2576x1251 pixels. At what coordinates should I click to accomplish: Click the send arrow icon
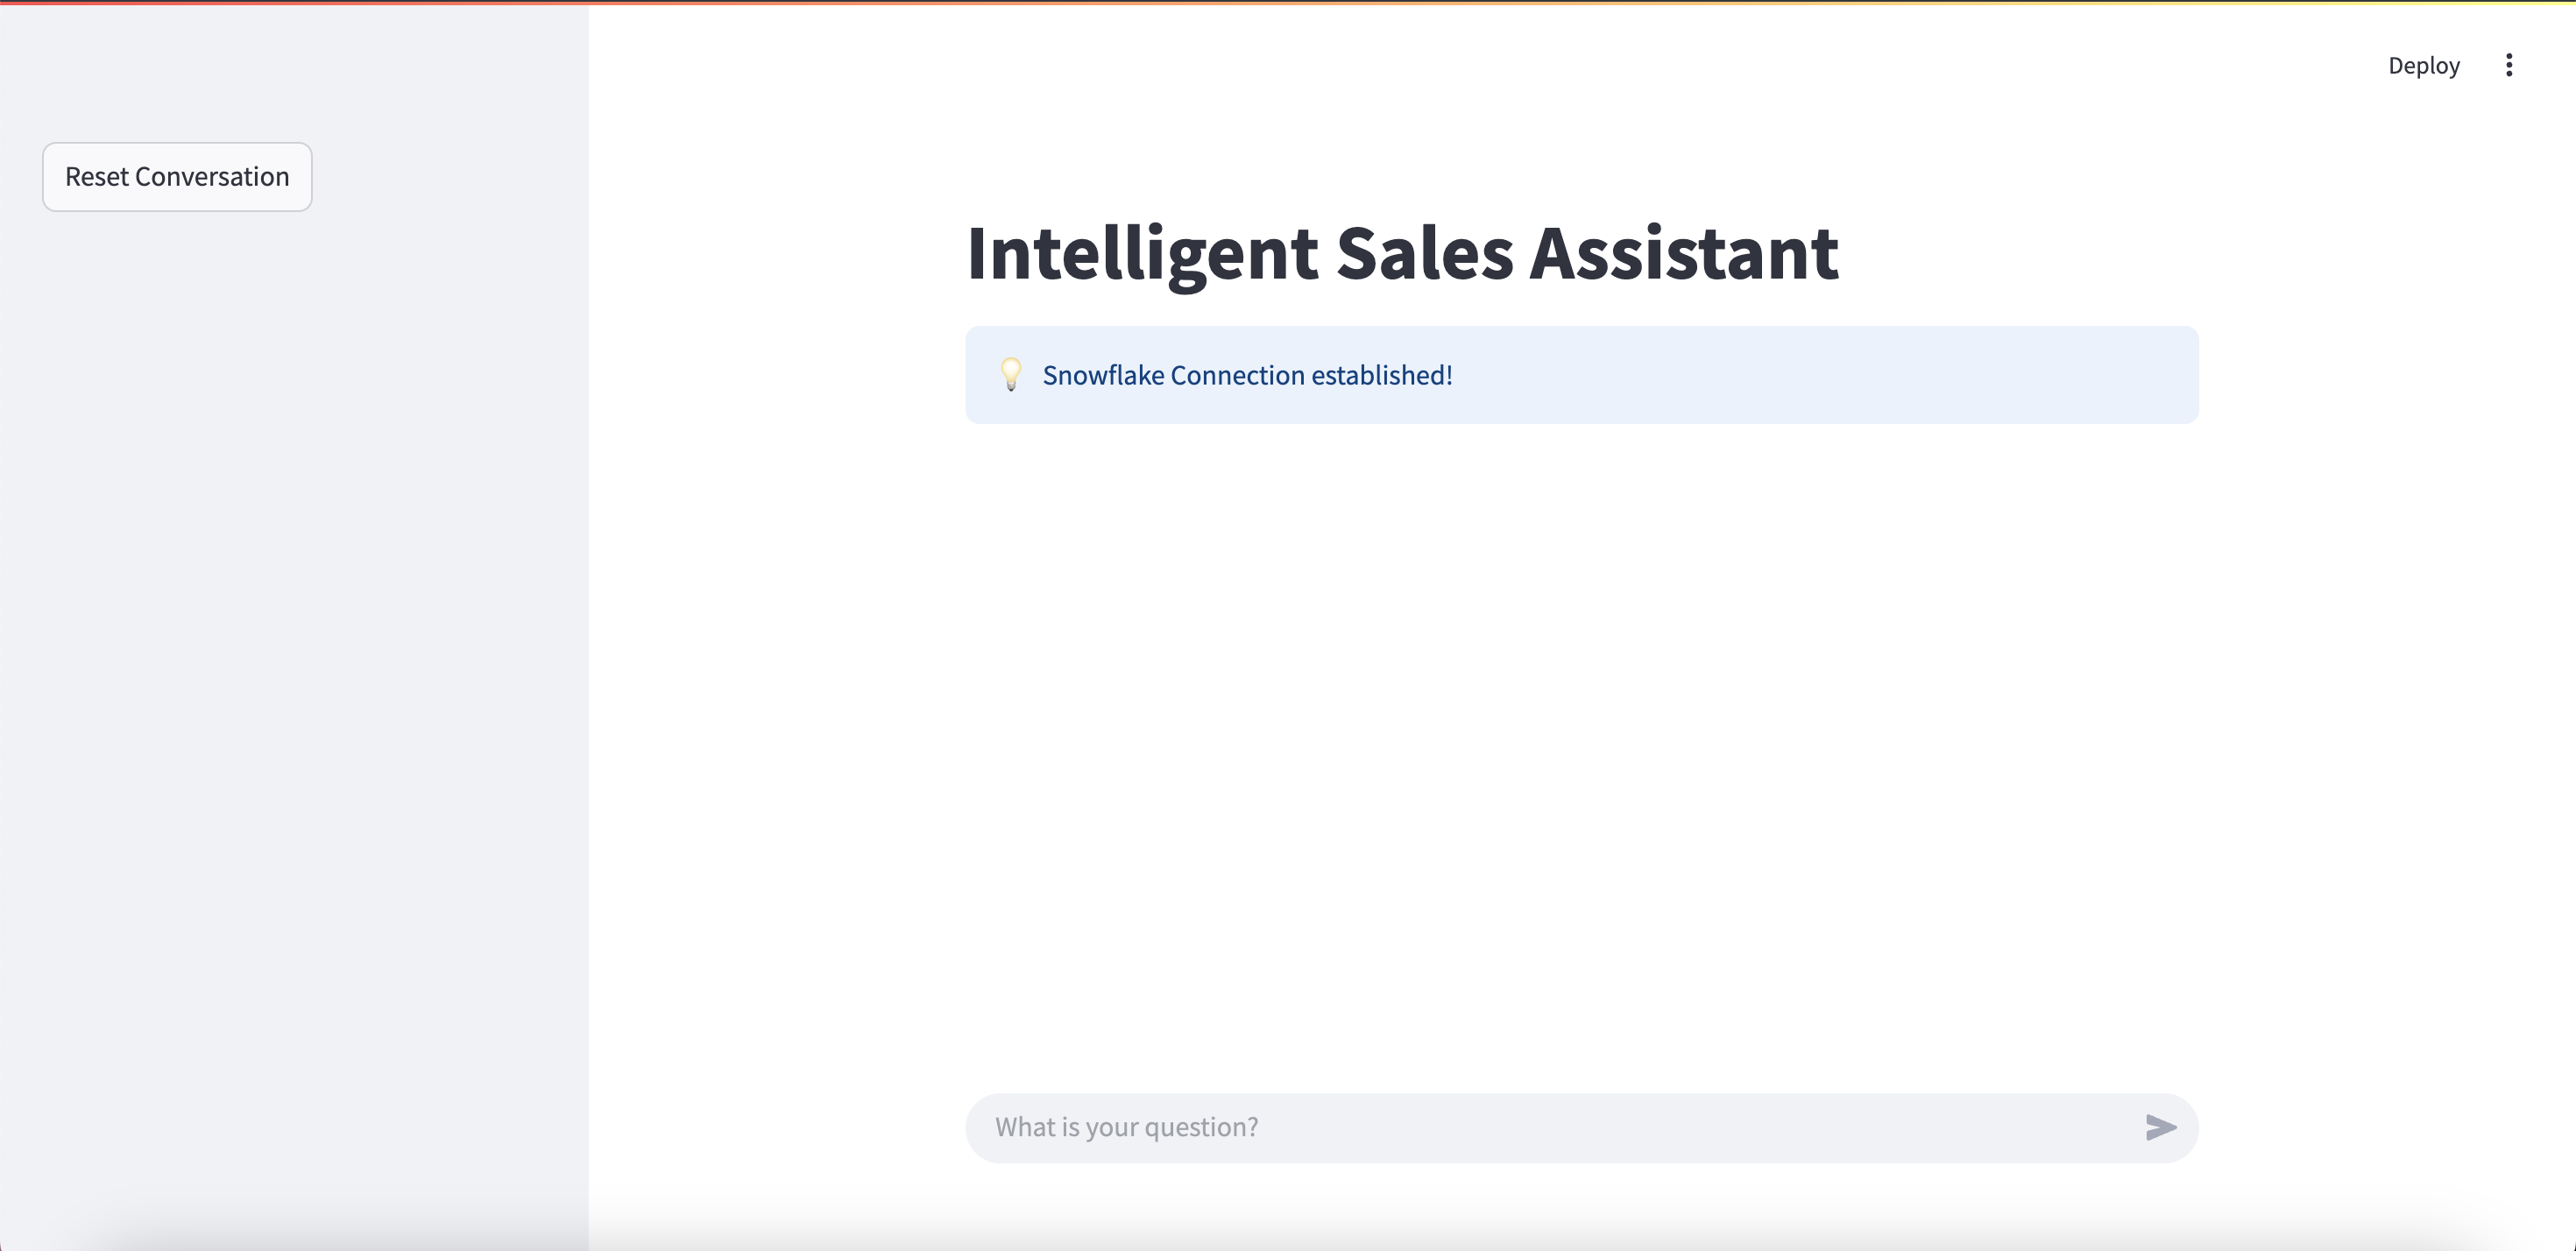[2160, 1127]
